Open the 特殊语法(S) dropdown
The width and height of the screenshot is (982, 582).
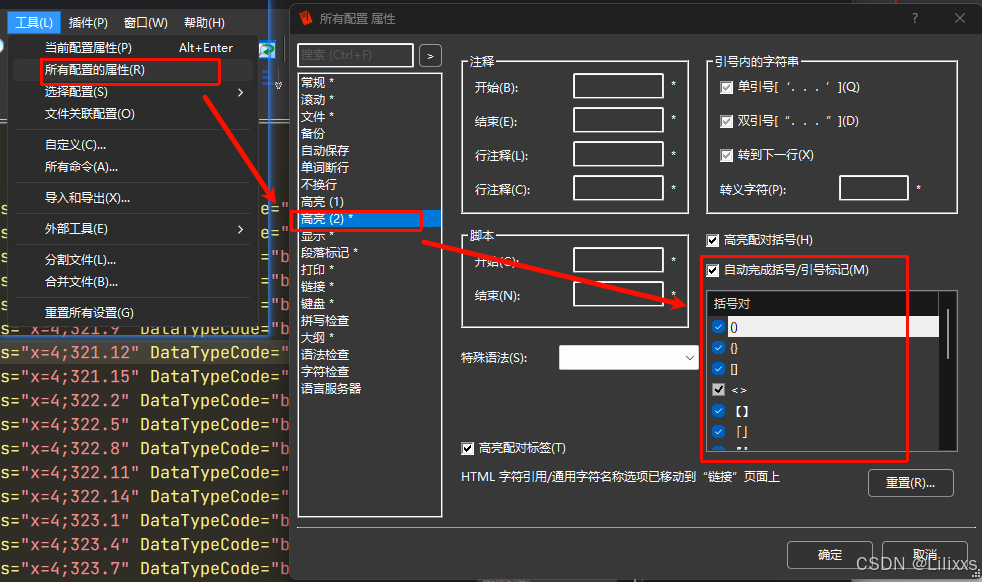pos(628,358)
